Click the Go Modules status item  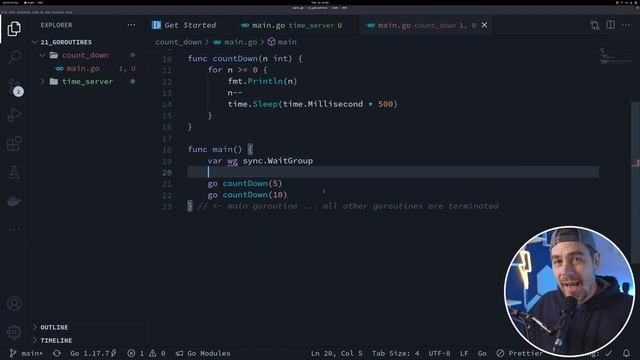[x=203, y=353]
